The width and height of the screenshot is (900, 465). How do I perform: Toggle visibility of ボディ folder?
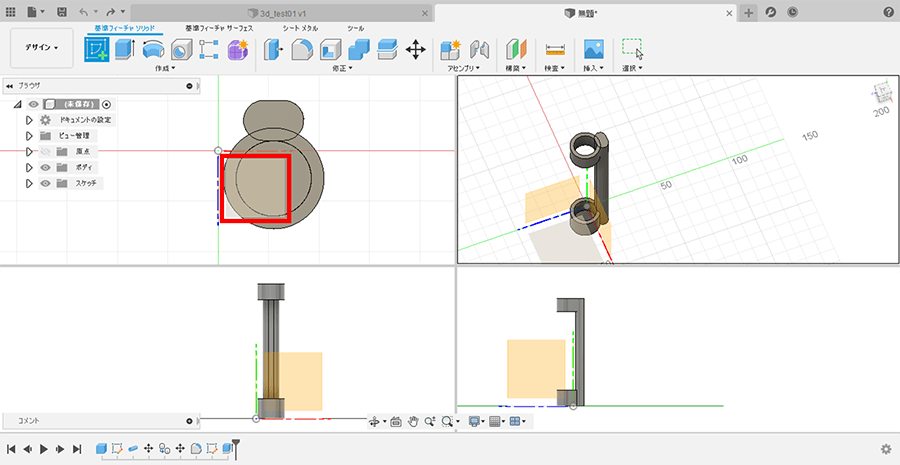click(45, 167)
